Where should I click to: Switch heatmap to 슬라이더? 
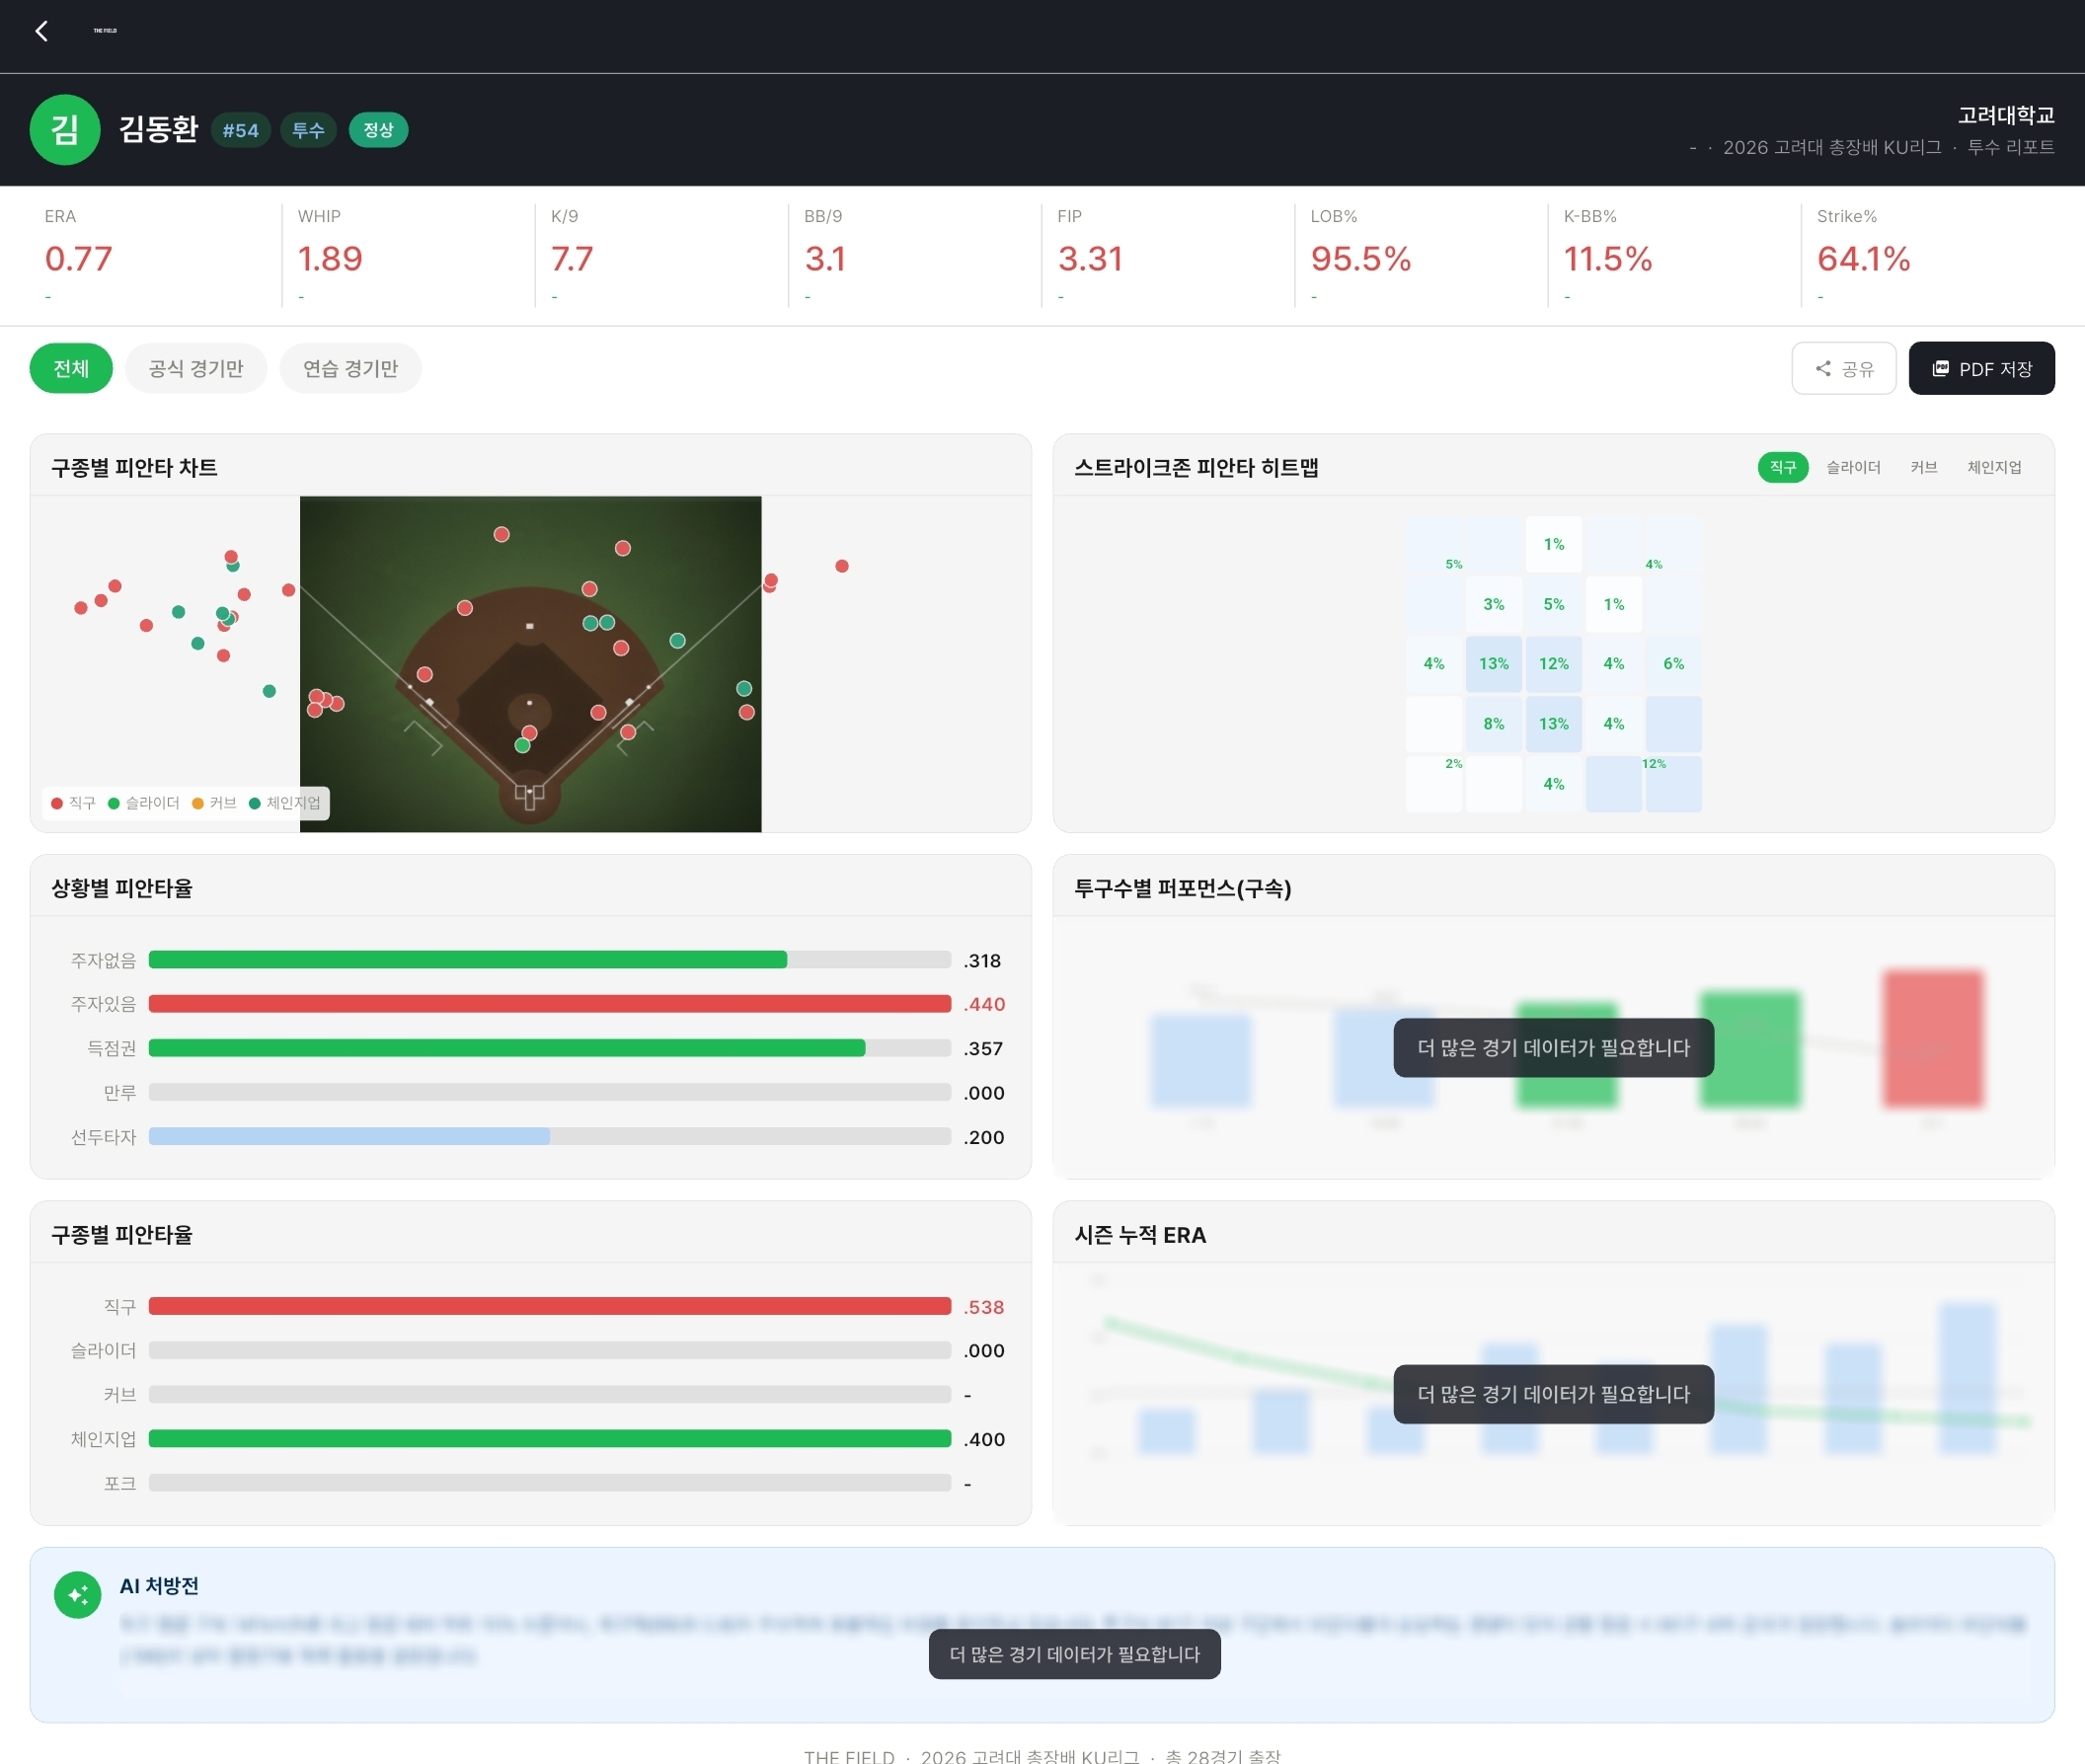1853,467
